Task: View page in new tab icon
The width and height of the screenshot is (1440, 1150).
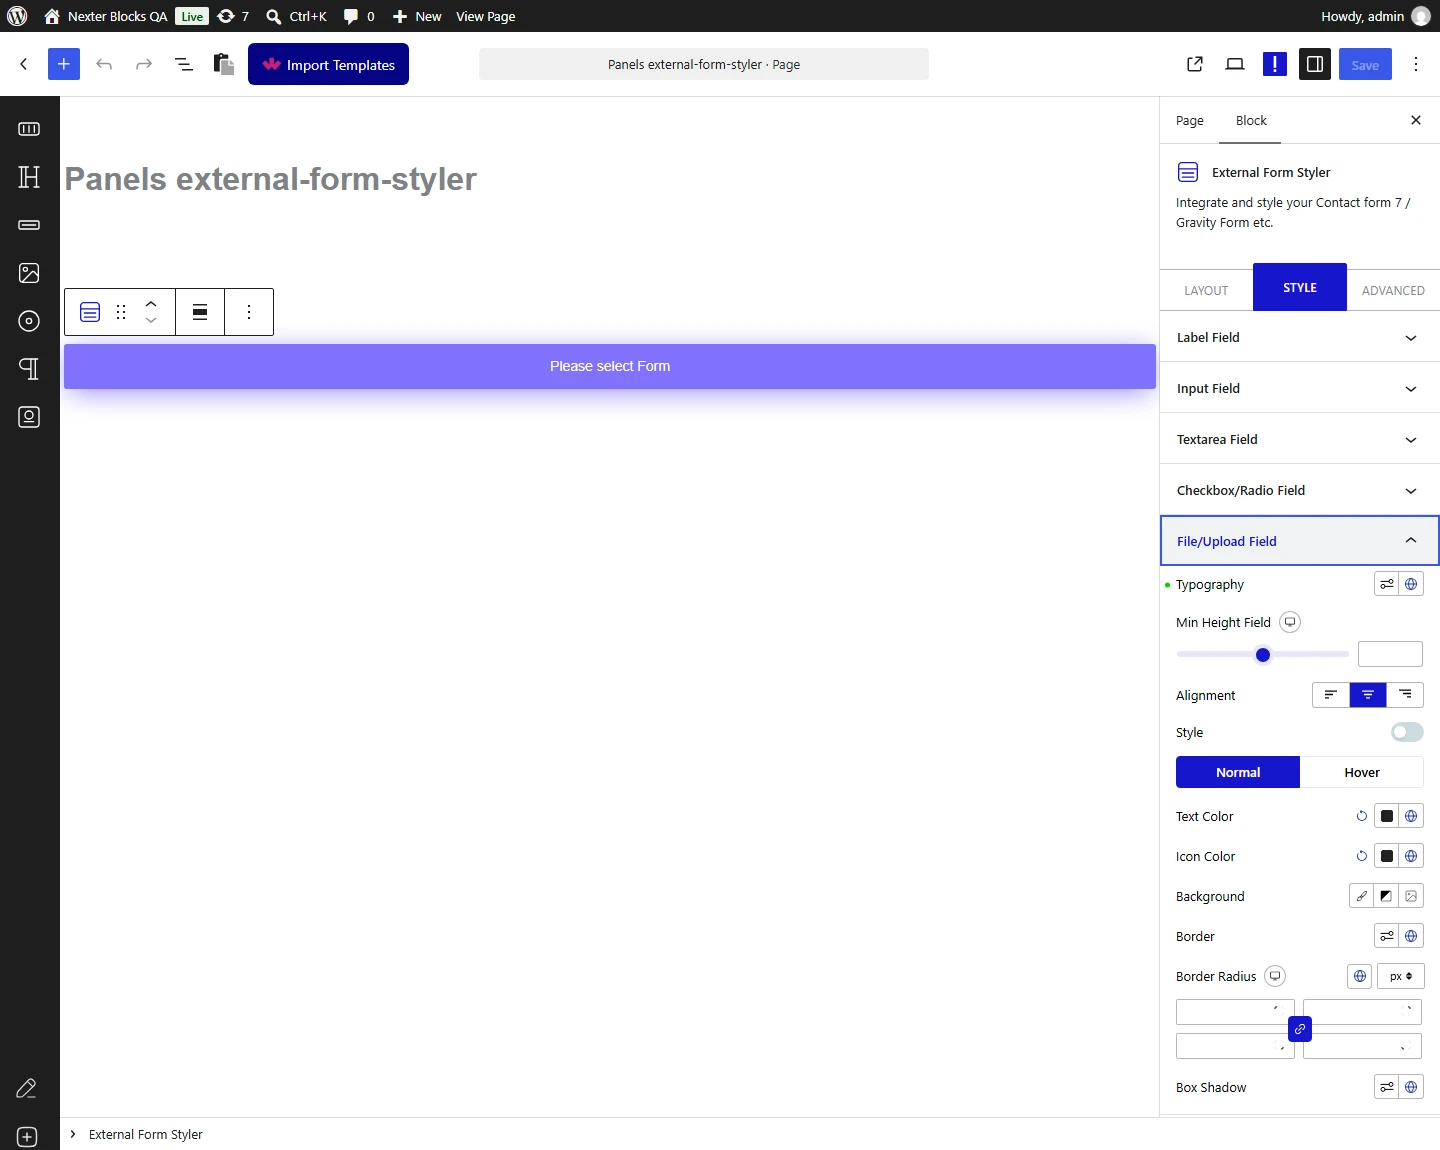Action: 1195,64
